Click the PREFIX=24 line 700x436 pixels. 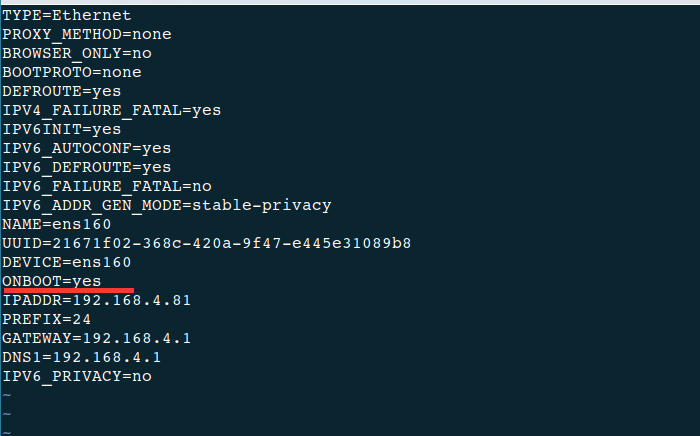47,319
